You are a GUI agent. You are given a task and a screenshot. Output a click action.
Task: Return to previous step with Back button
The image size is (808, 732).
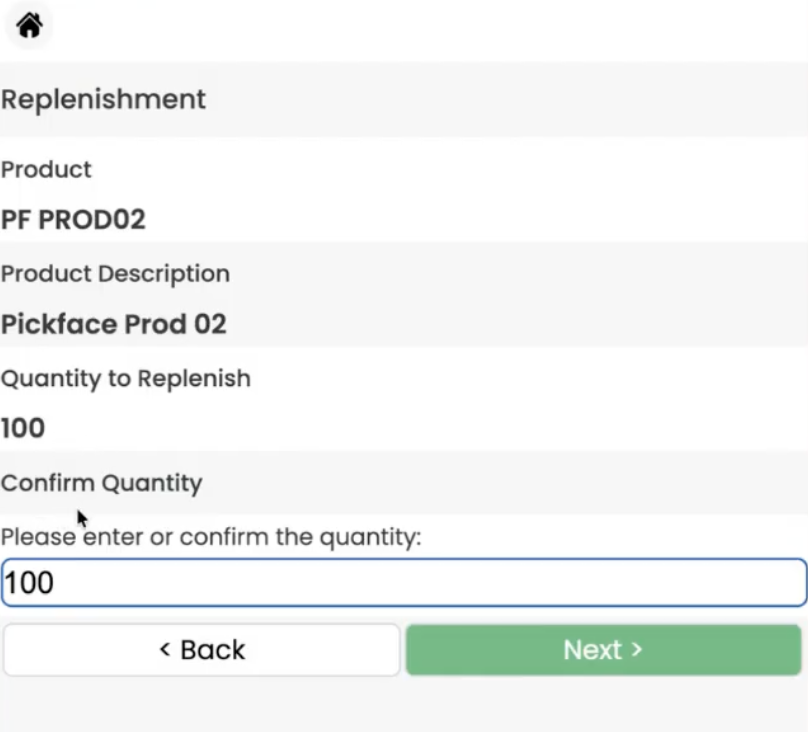(x=201, y=650)
